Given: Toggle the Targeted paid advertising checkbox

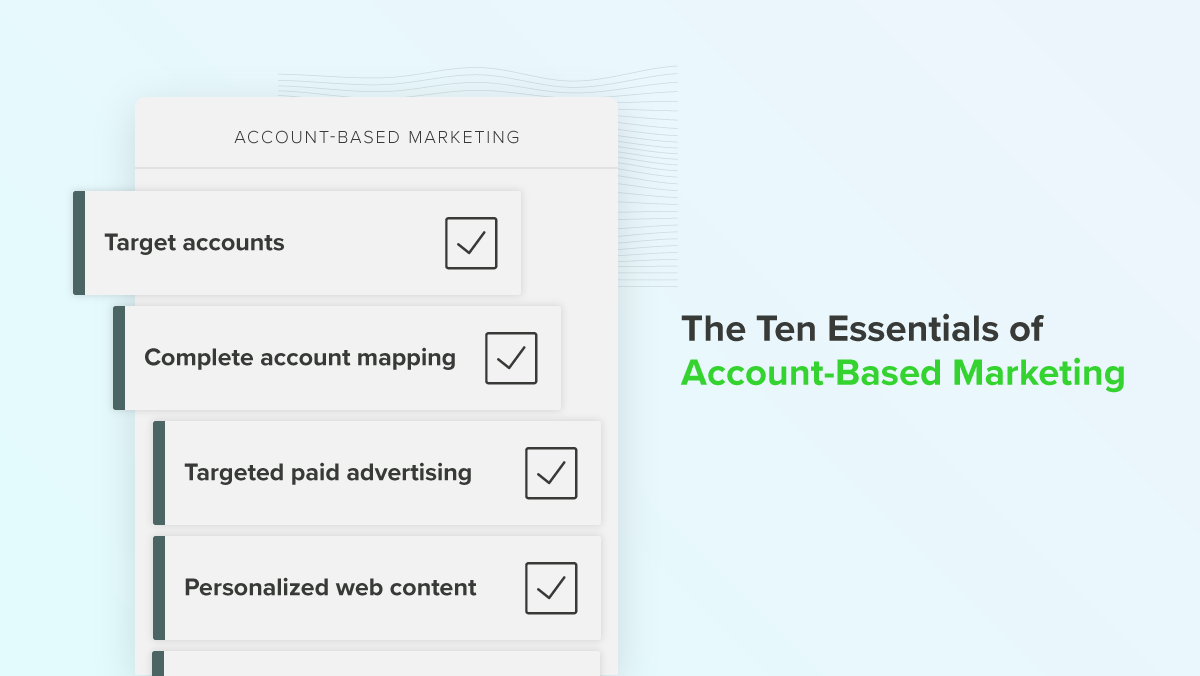Looking at the screenshot, I should 551,473.
